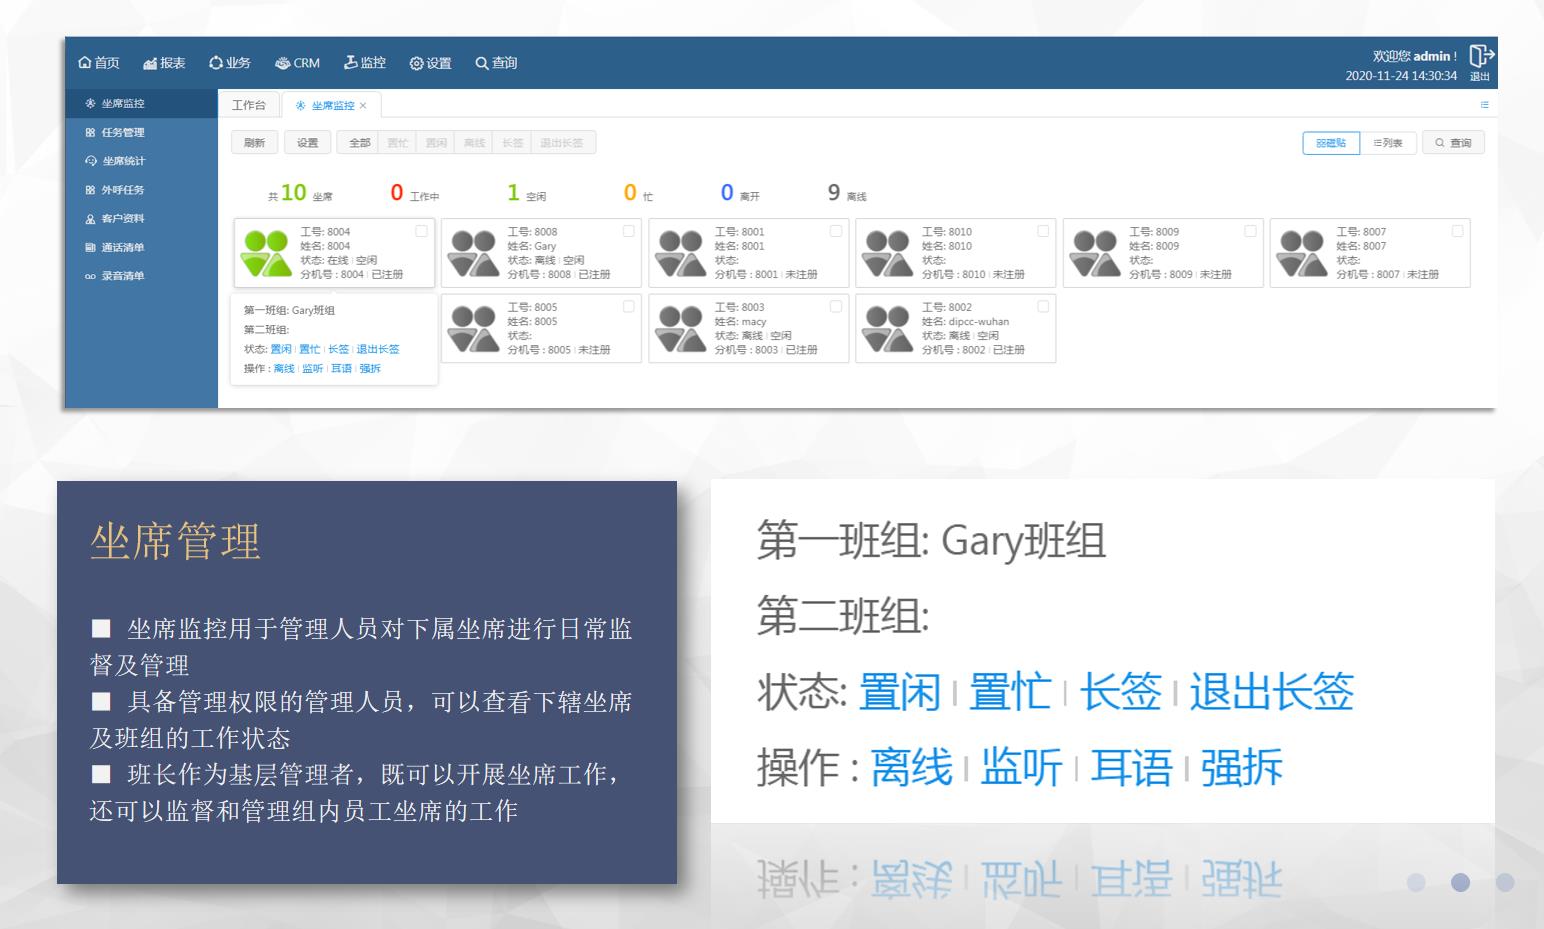Select the 全部 filter button

tap(359, 143)
